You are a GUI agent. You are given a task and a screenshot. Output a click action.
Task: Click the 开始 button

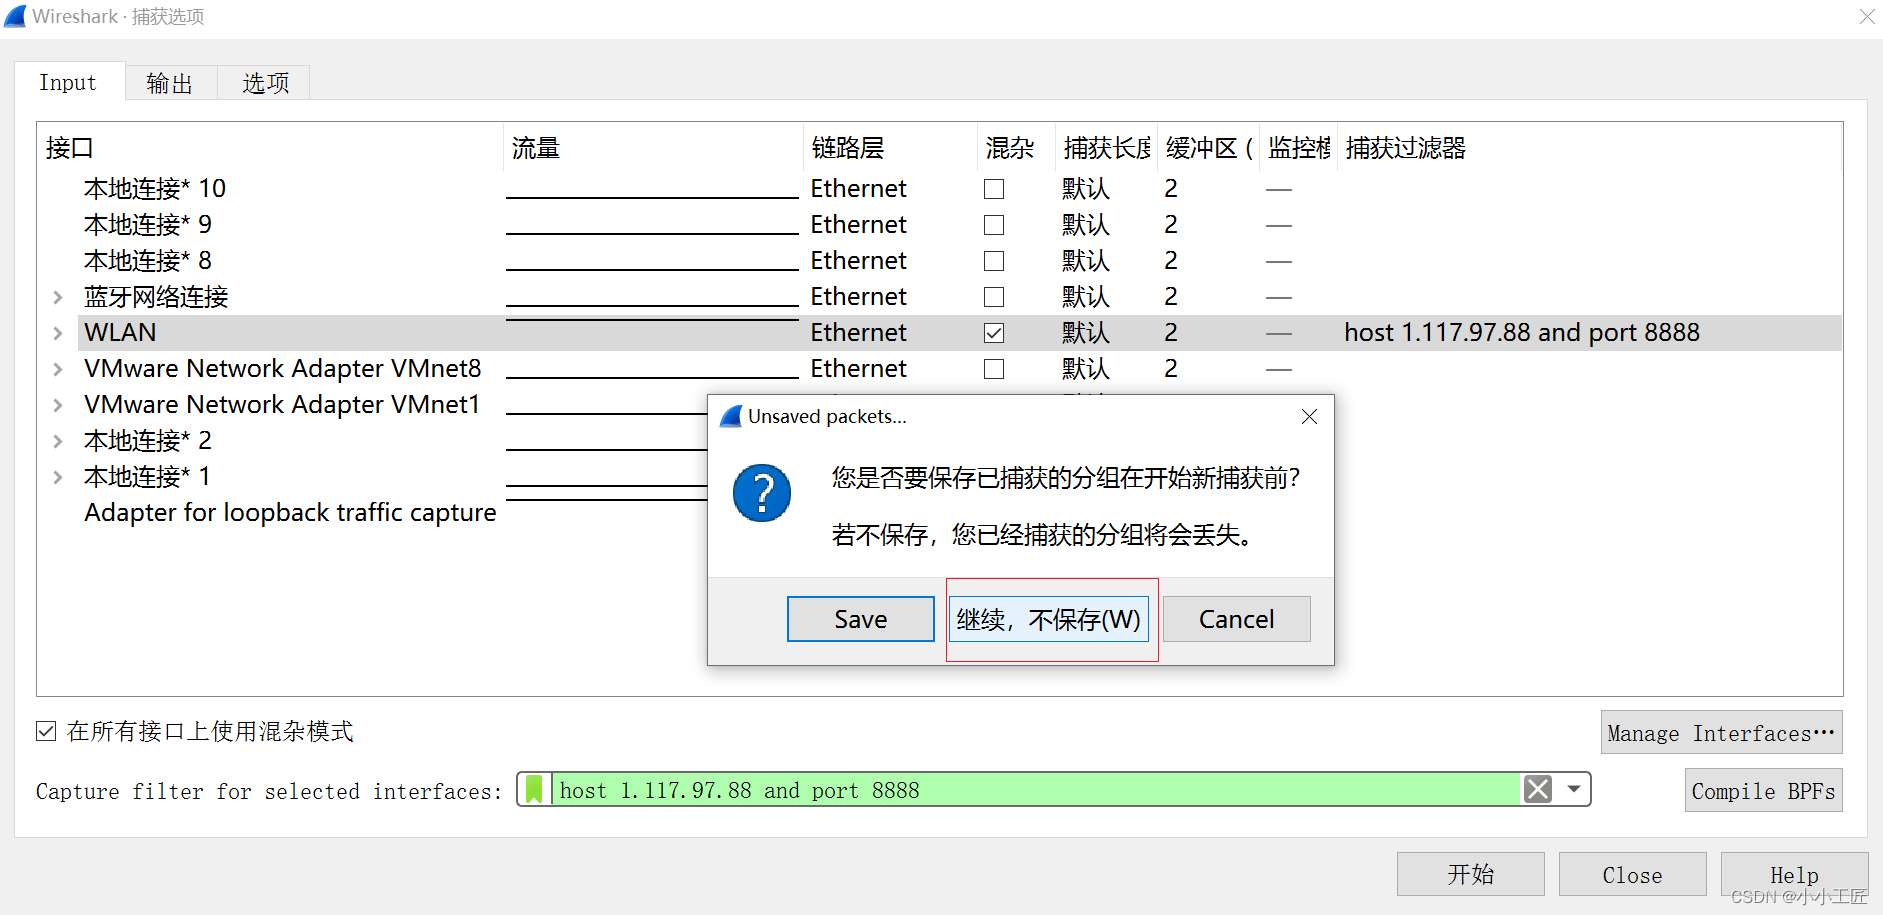1471,875
